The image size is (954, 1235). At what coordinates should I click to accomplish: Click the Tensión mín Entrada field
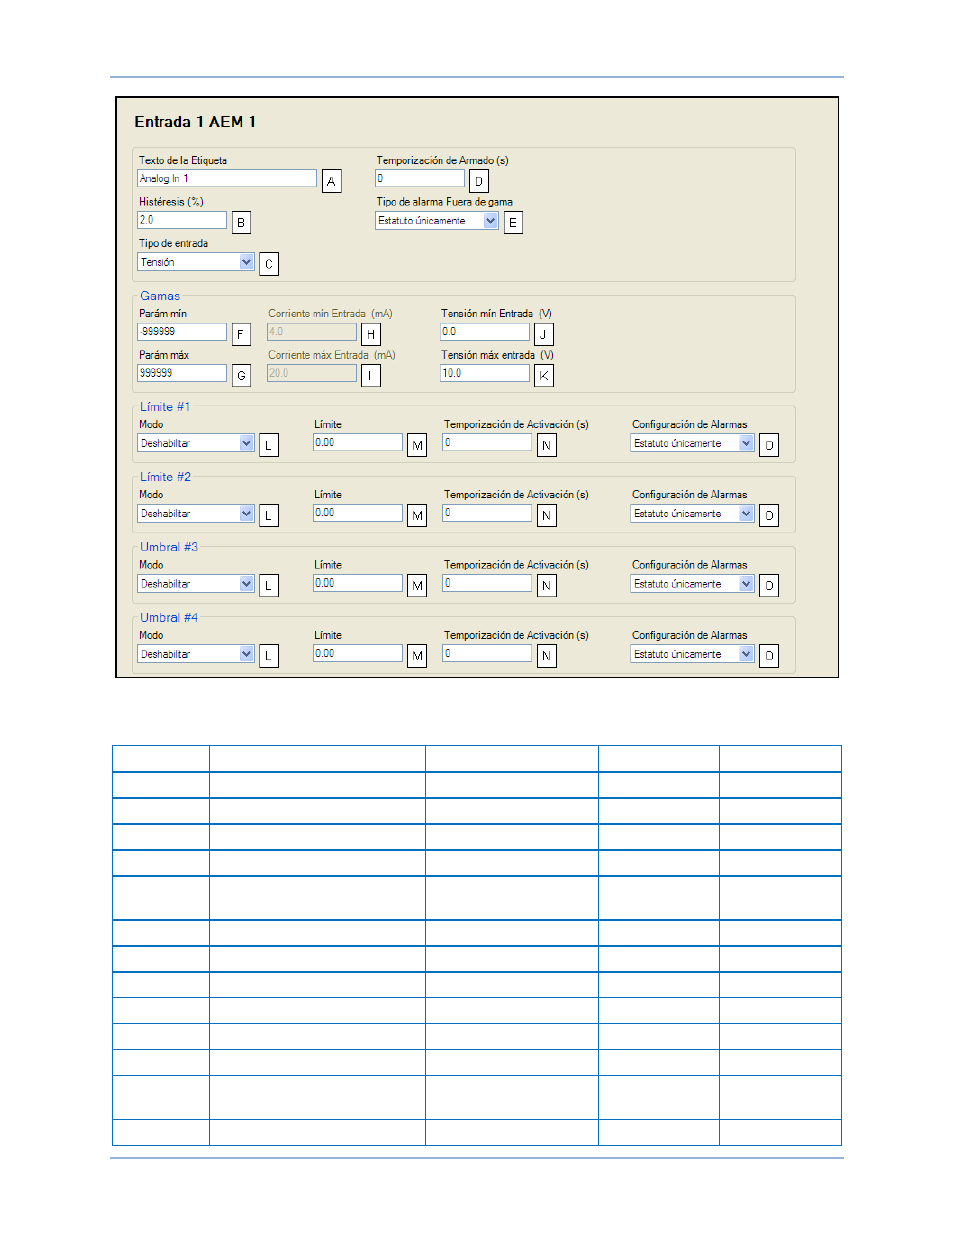[x=485, y=332]
